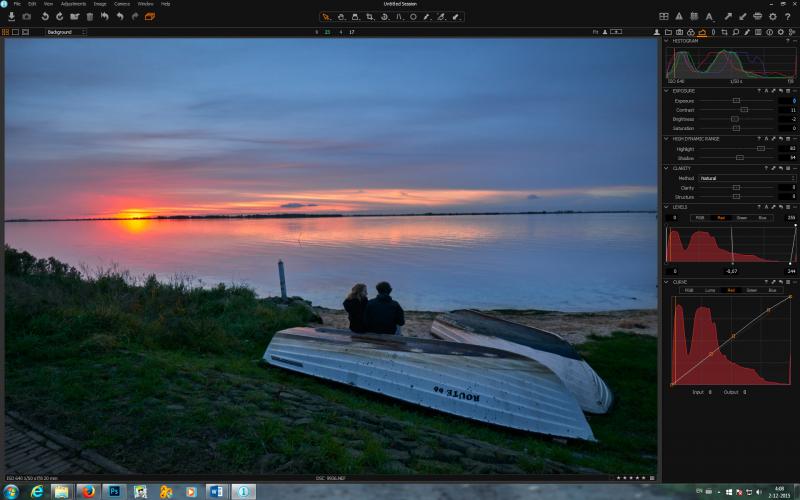Image resolution: width=800 pixels, height=500 pixels.
Task: Rotate image left with counterclockwise arrow icon
Action: pyautogui.click(x=45, y=17)
